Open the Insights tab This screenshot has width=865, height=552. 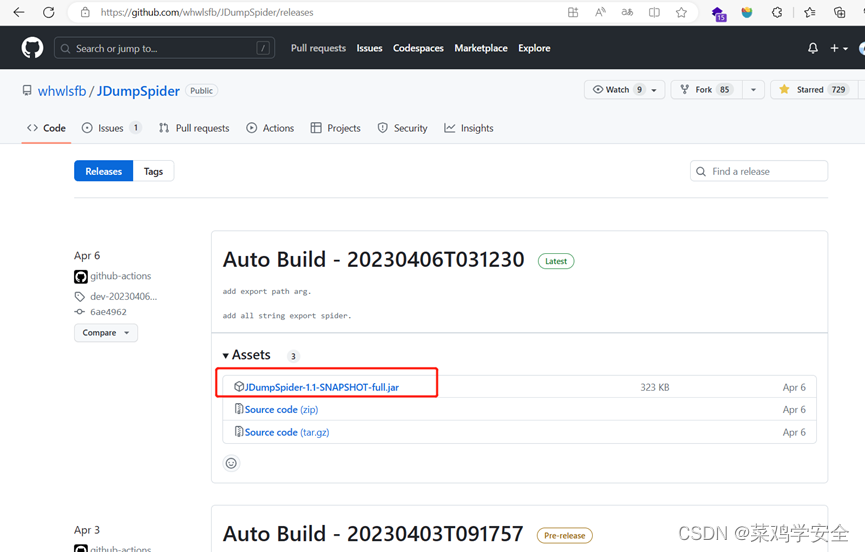[469, 128]
